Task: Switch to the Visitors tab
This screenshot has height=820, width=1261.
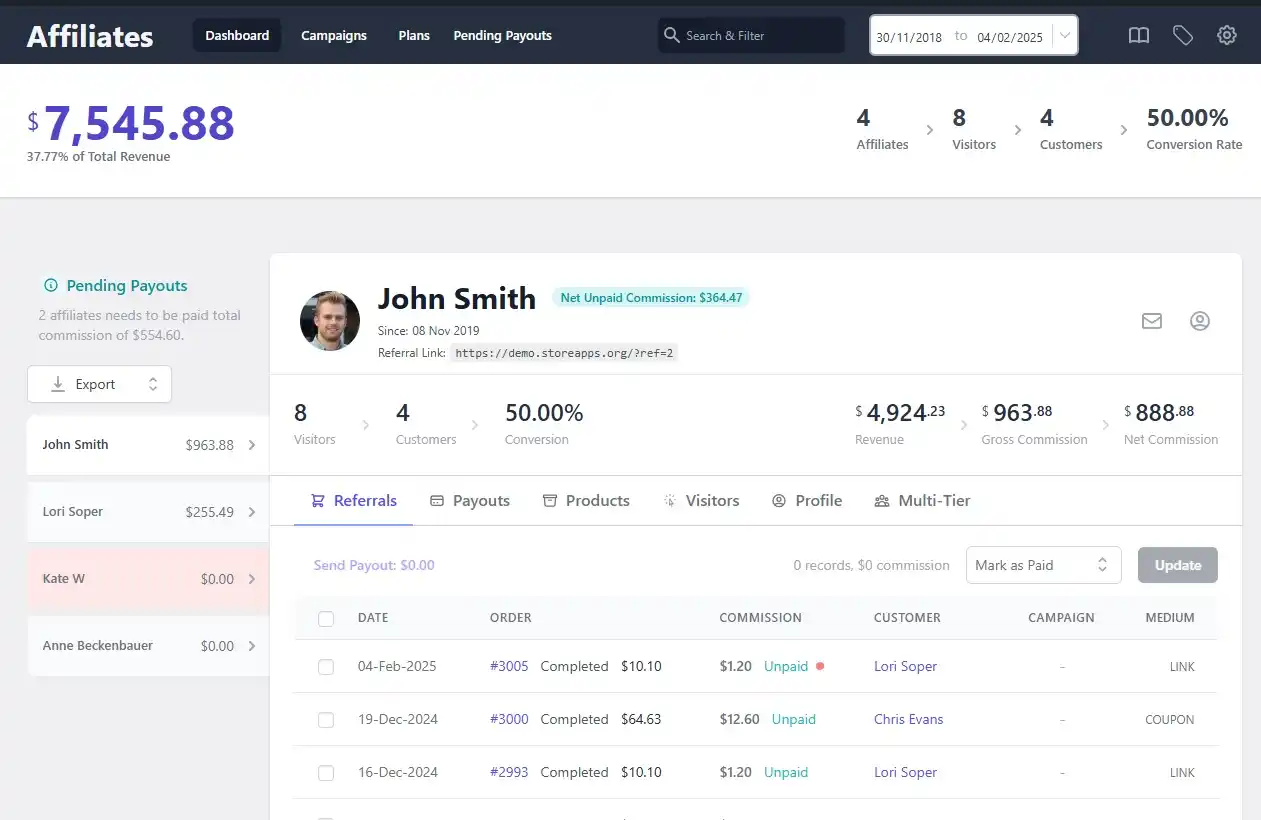Action: coord(701,500)
